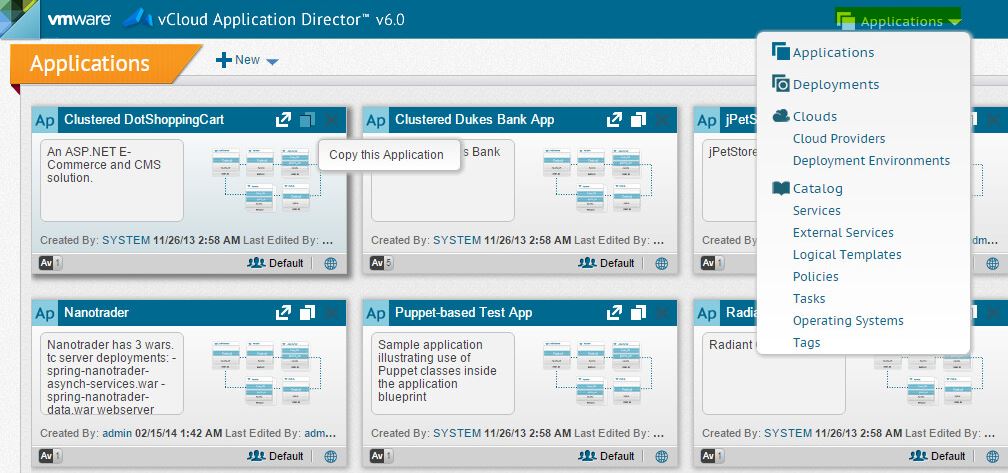Click SYSTEM creator link on Radiant card

pyautogui.click(x=788, y=433)
